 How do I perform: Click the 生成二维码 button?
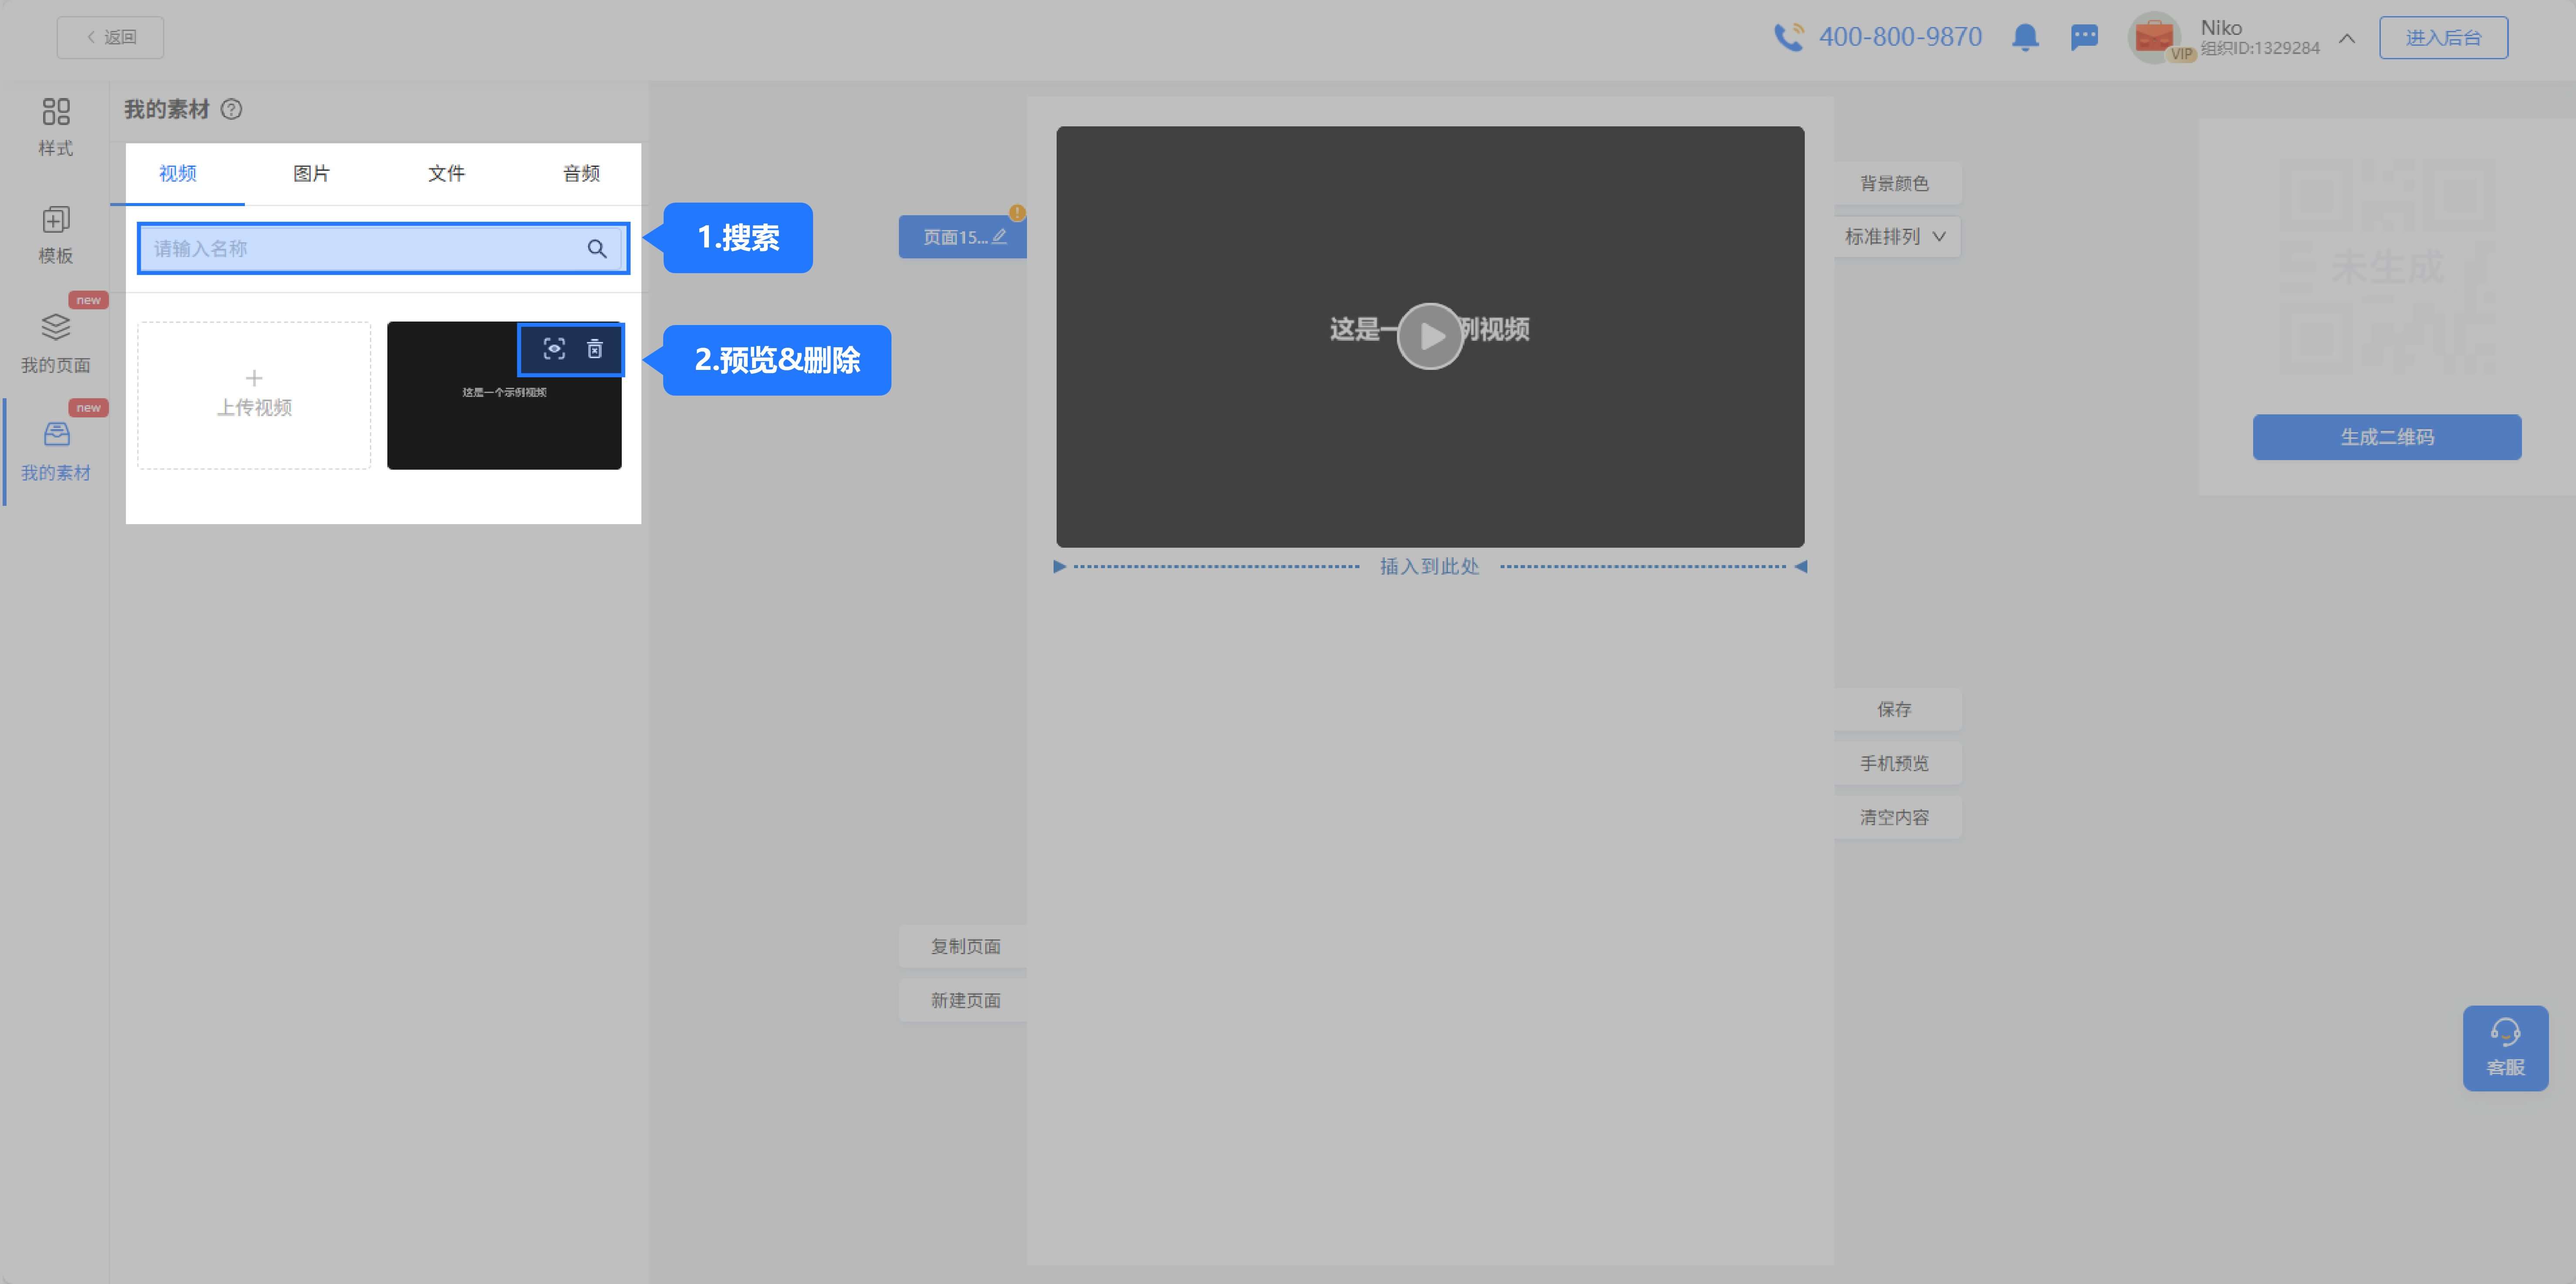[2386, 437]
